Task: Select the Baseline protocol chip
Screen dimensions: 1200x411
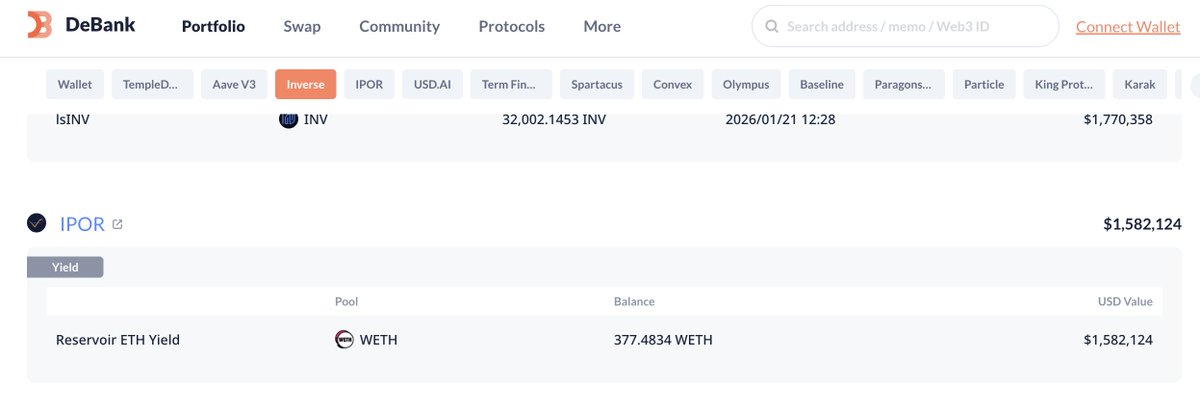Action: [x=821, y=84]
